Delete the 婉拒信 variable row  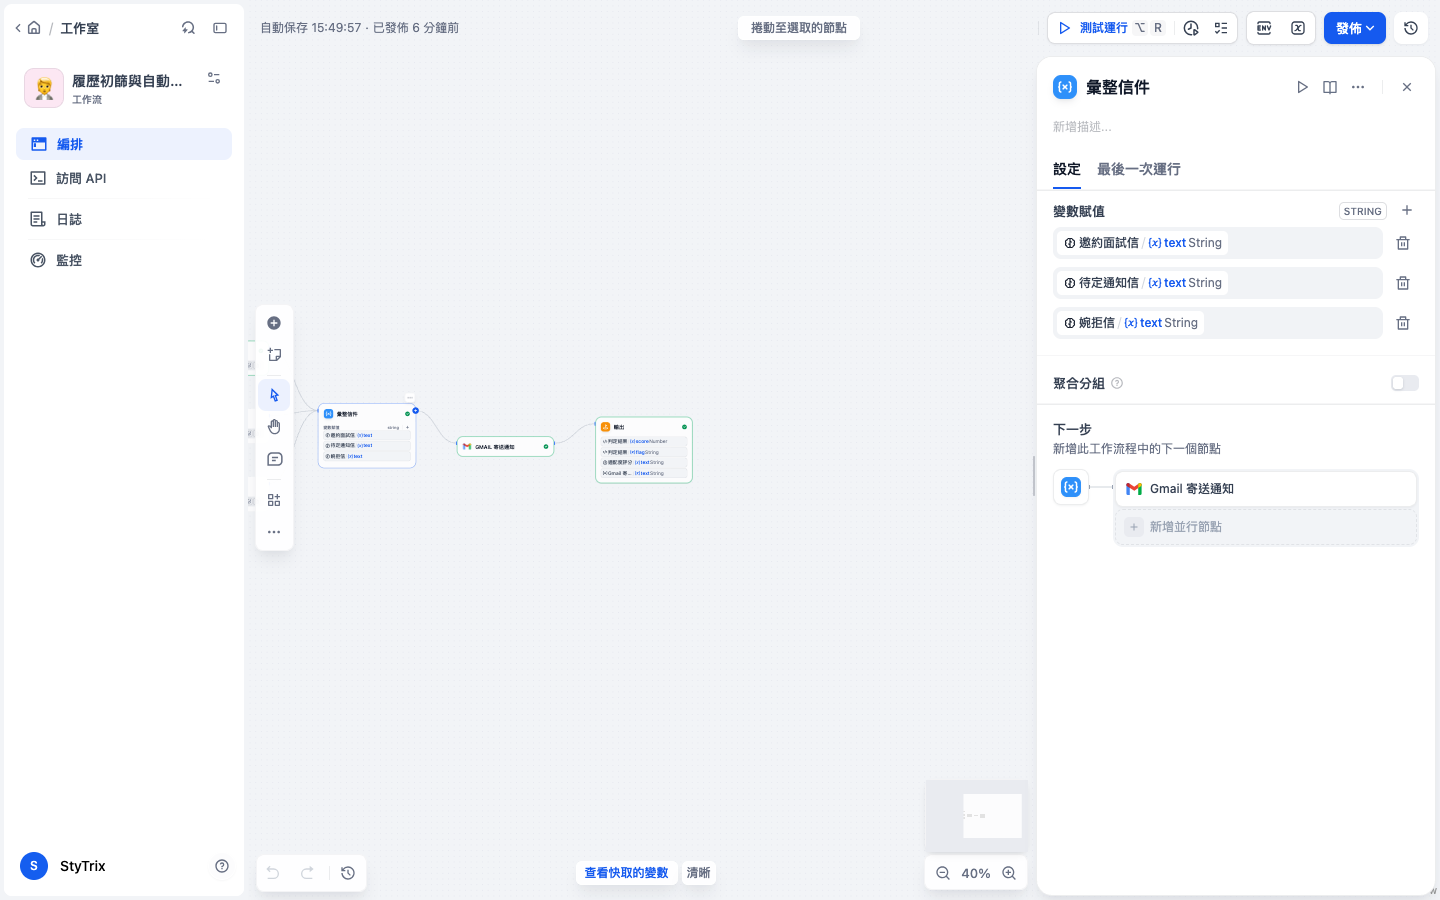pyautogui.click(x=1403, y=323)
